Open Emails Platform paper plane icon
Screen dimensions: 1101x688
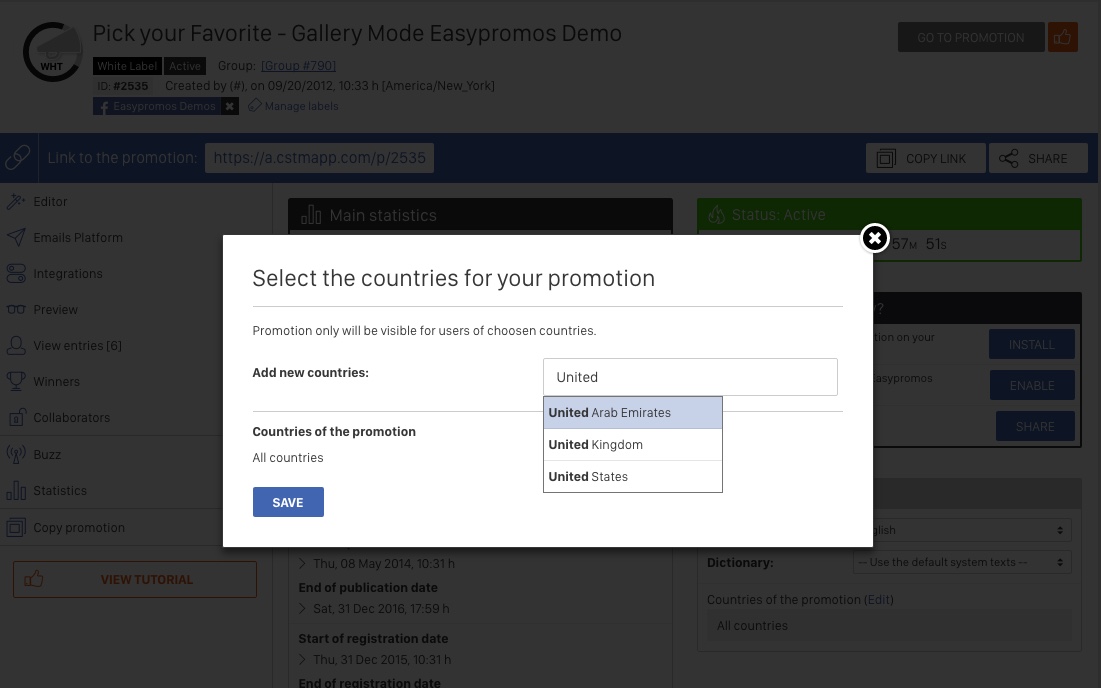point(16,237)
